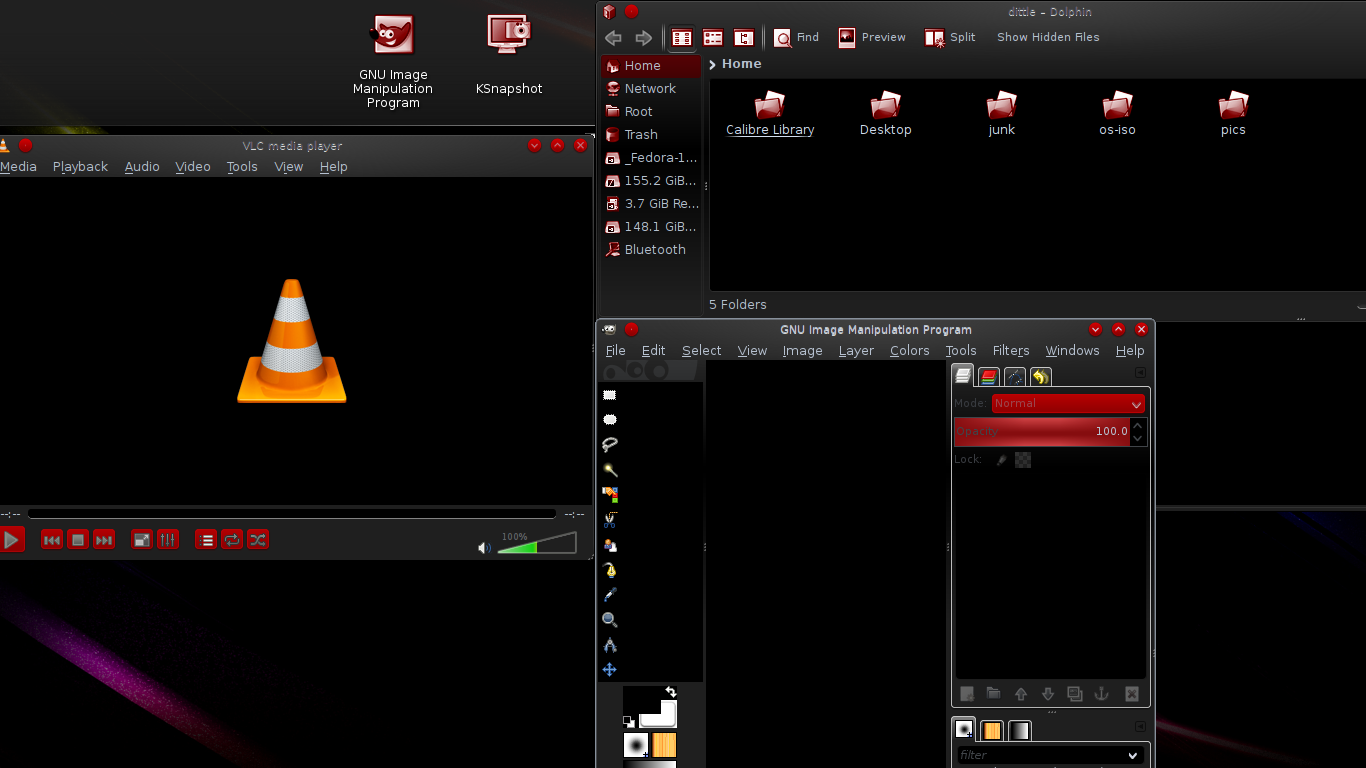Mute VLC with the speaker icon

[x=484, y=548]
